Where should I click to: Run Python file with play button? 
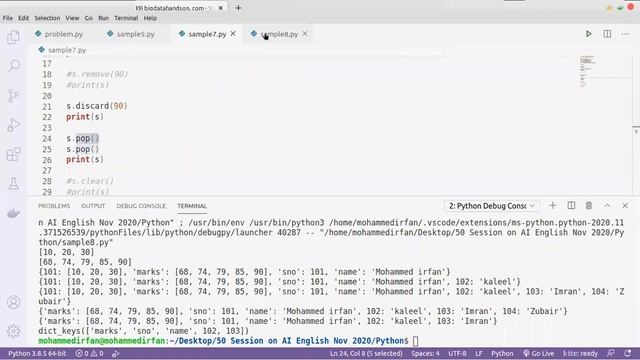click(589, 34)
